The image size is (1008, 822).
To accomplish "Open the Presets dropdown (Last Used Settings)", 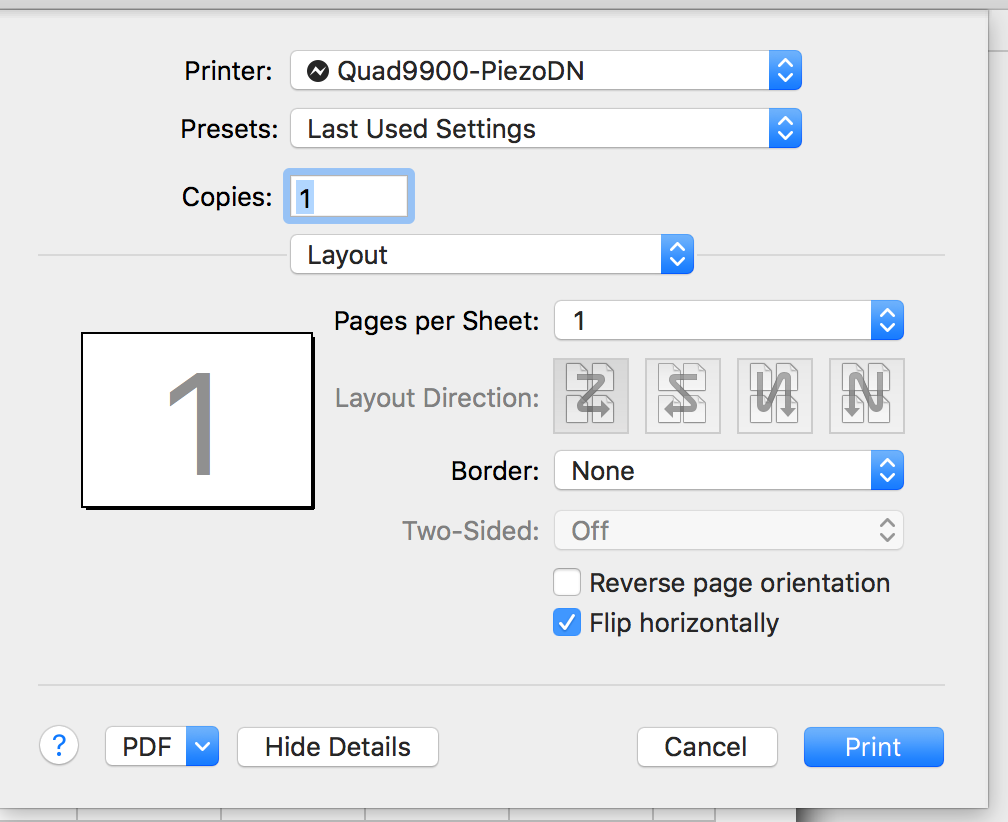I will click(x=545, y=129).
